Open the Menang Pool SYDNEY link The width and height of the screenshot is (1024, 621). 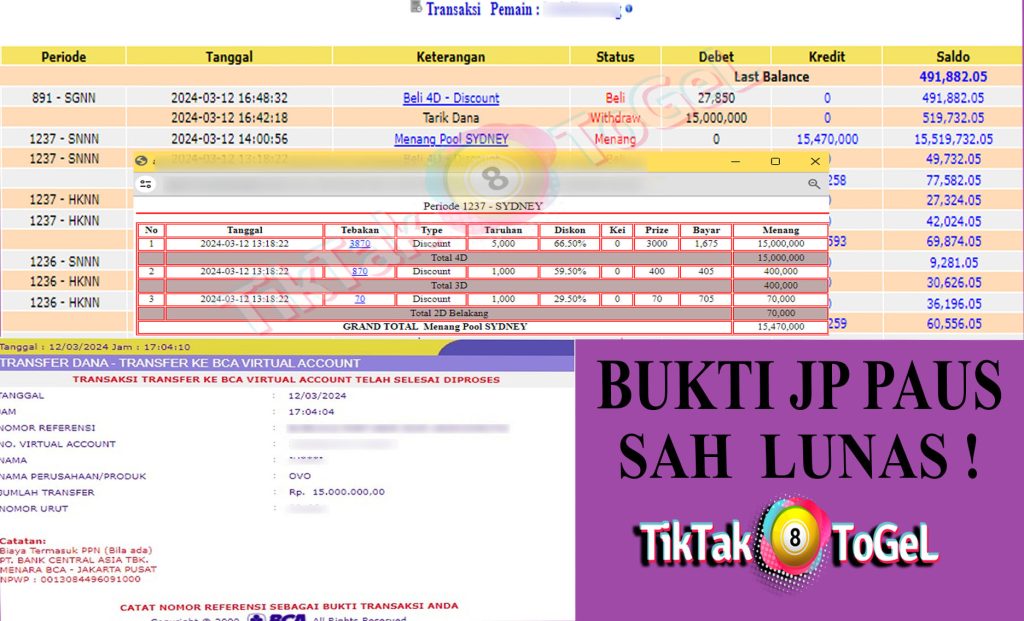(450, 139)
